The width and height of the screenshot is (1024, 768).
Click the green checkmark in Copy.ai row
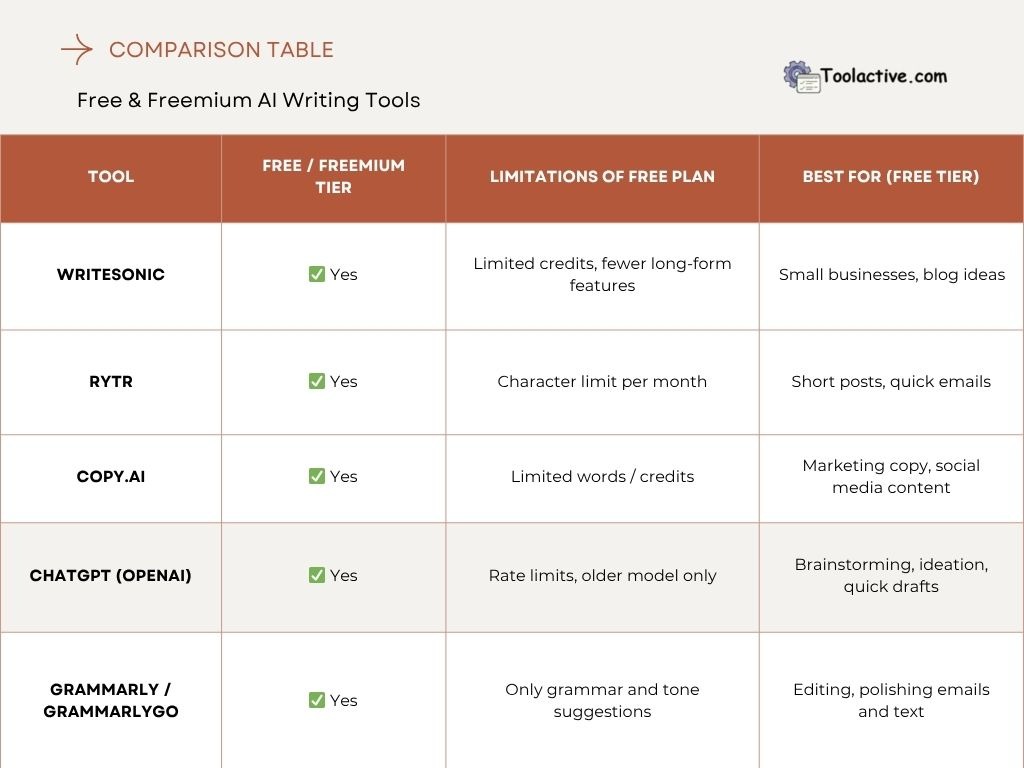[x=317, y=476]
